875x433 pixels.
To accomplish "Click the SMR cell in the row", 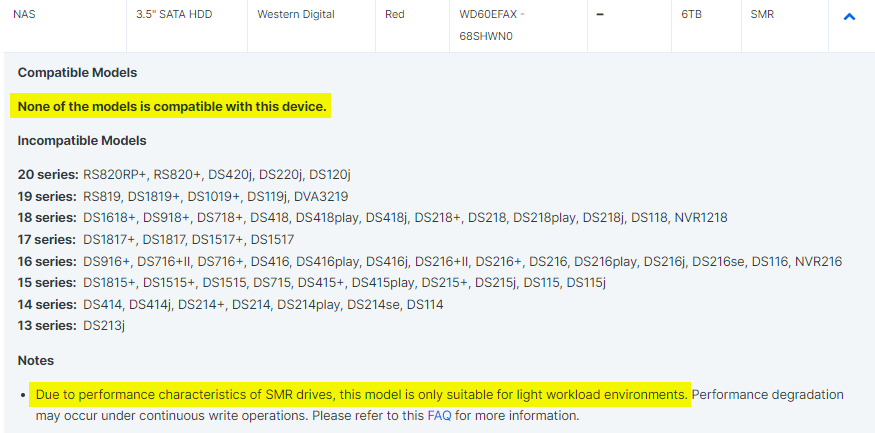I will tap(762, 15).
